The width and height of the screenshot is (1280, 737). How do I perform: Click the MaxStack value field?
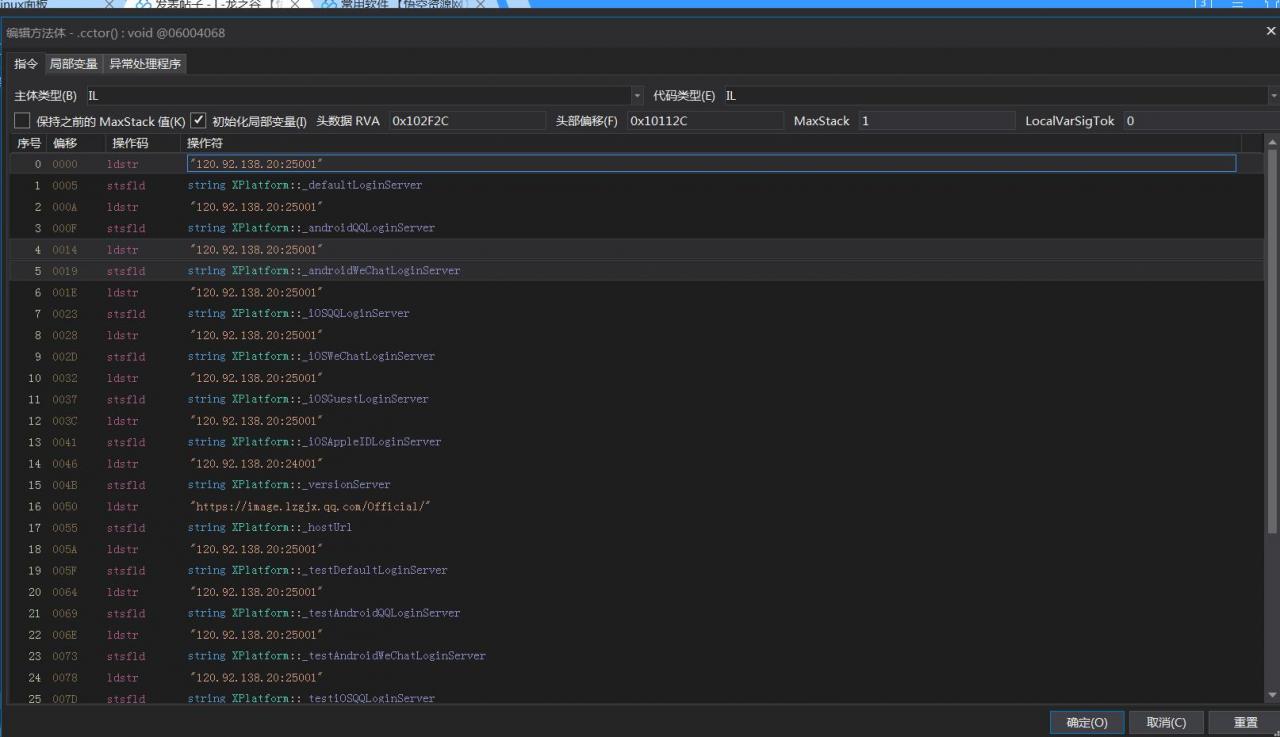point(936,121)
